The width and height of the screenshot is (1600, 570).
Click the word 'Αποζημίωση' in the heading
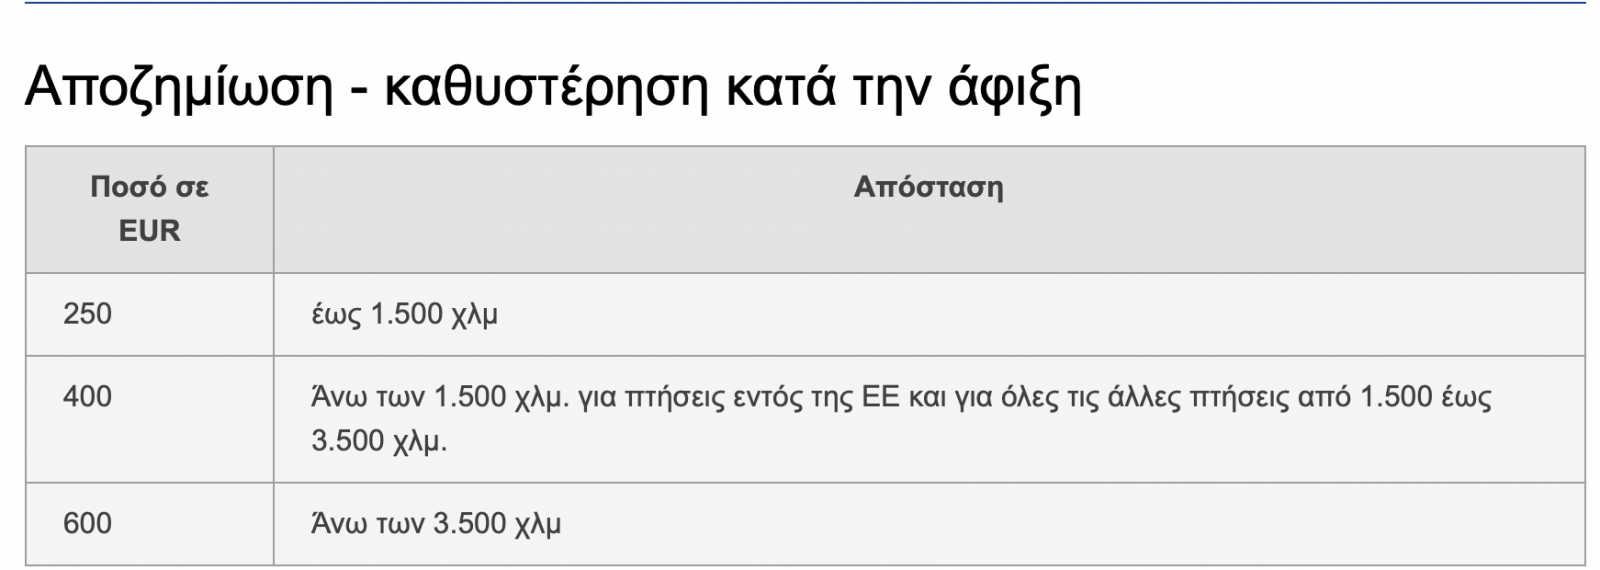point(178,88)
